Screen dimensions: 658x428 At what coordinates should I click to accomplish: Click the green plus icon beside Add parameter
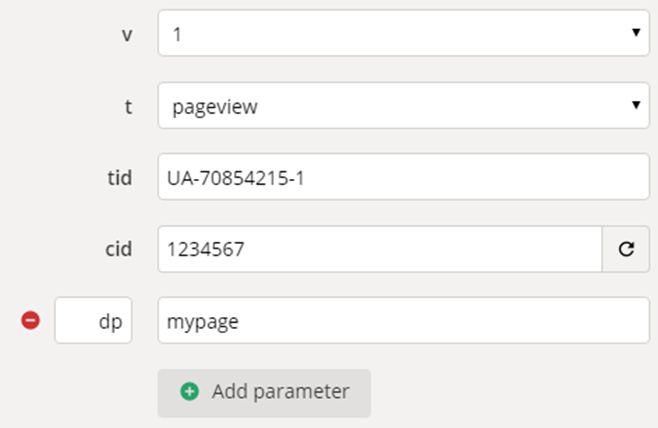tap(190, 392)
